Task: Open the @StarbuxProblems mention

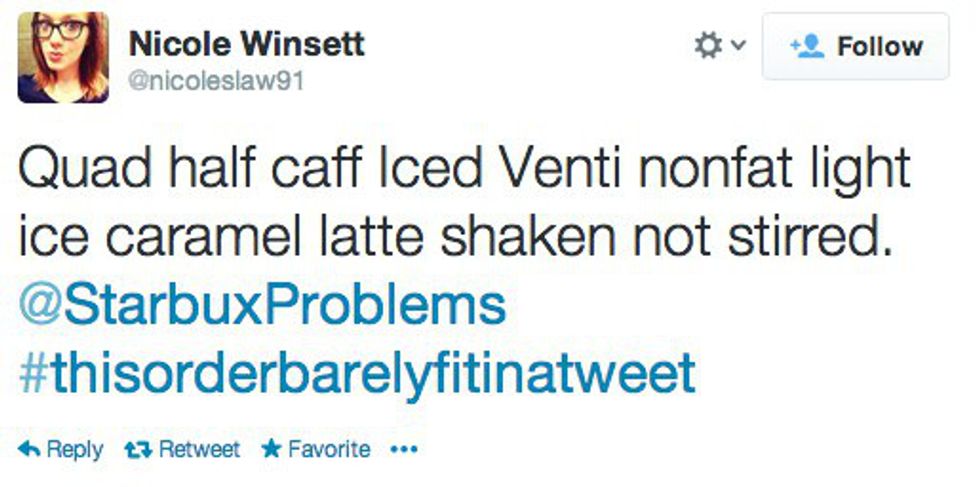Action: tap(262, 306)
